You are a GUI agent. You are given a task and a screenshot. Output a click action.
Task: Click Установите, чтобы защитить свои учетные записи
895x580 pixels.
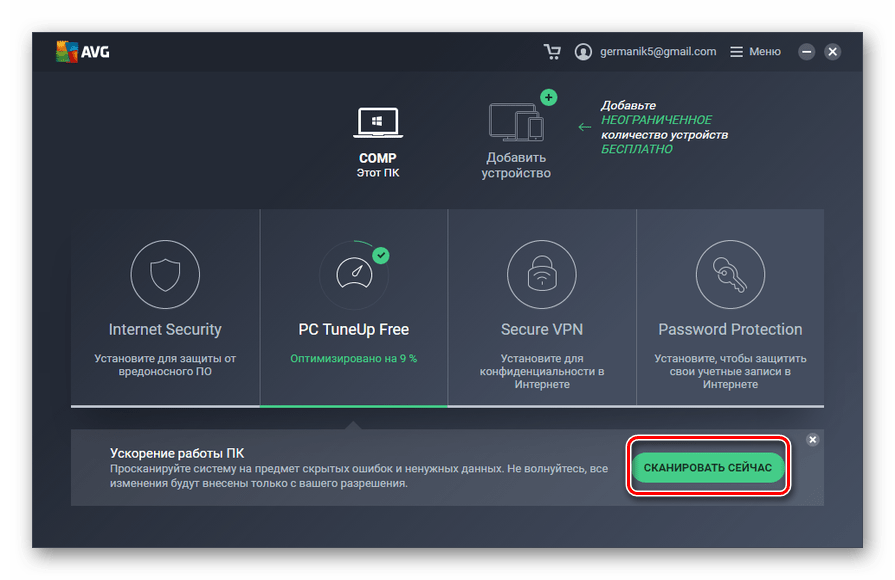click(x=730, y=371)
